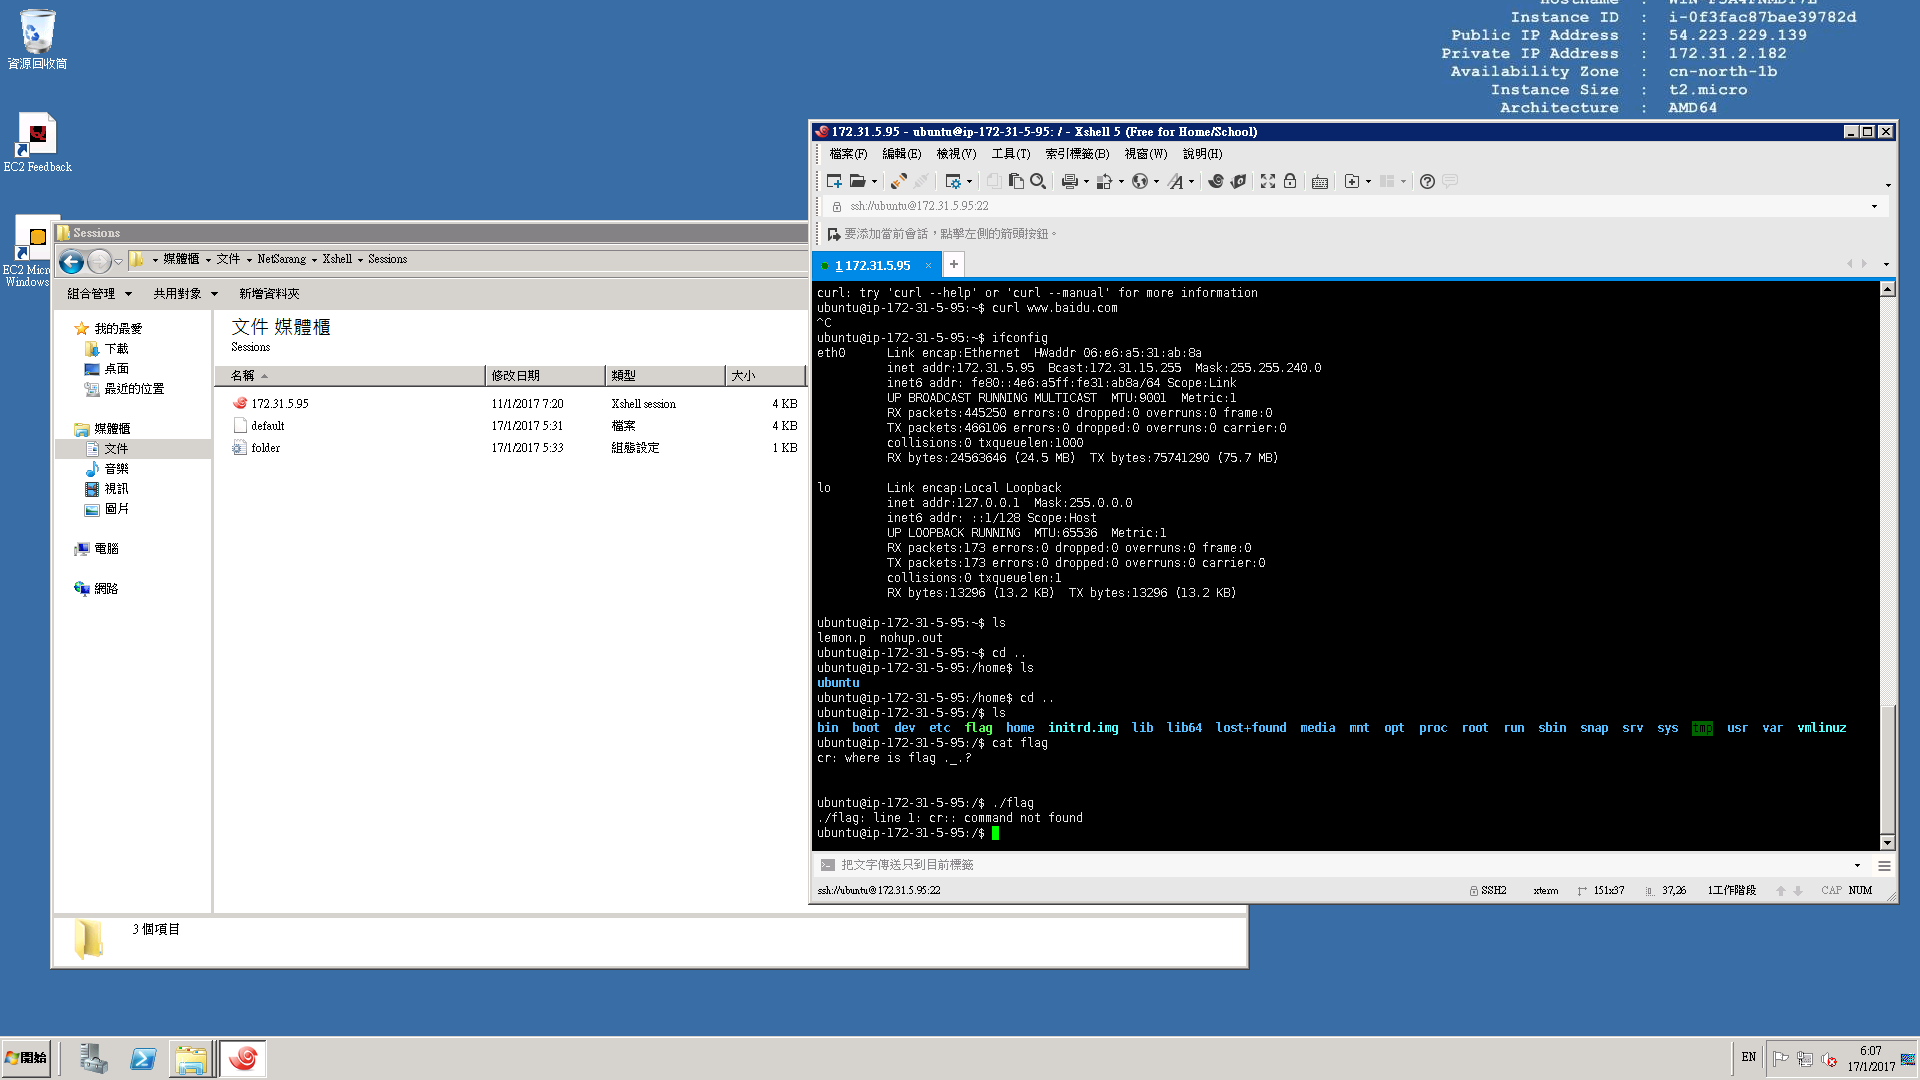Screen dimensions: 1920x1080
Task: Toggle full screen icon in Xshell
Action: pyautogui.click(x=1268, y=181)
